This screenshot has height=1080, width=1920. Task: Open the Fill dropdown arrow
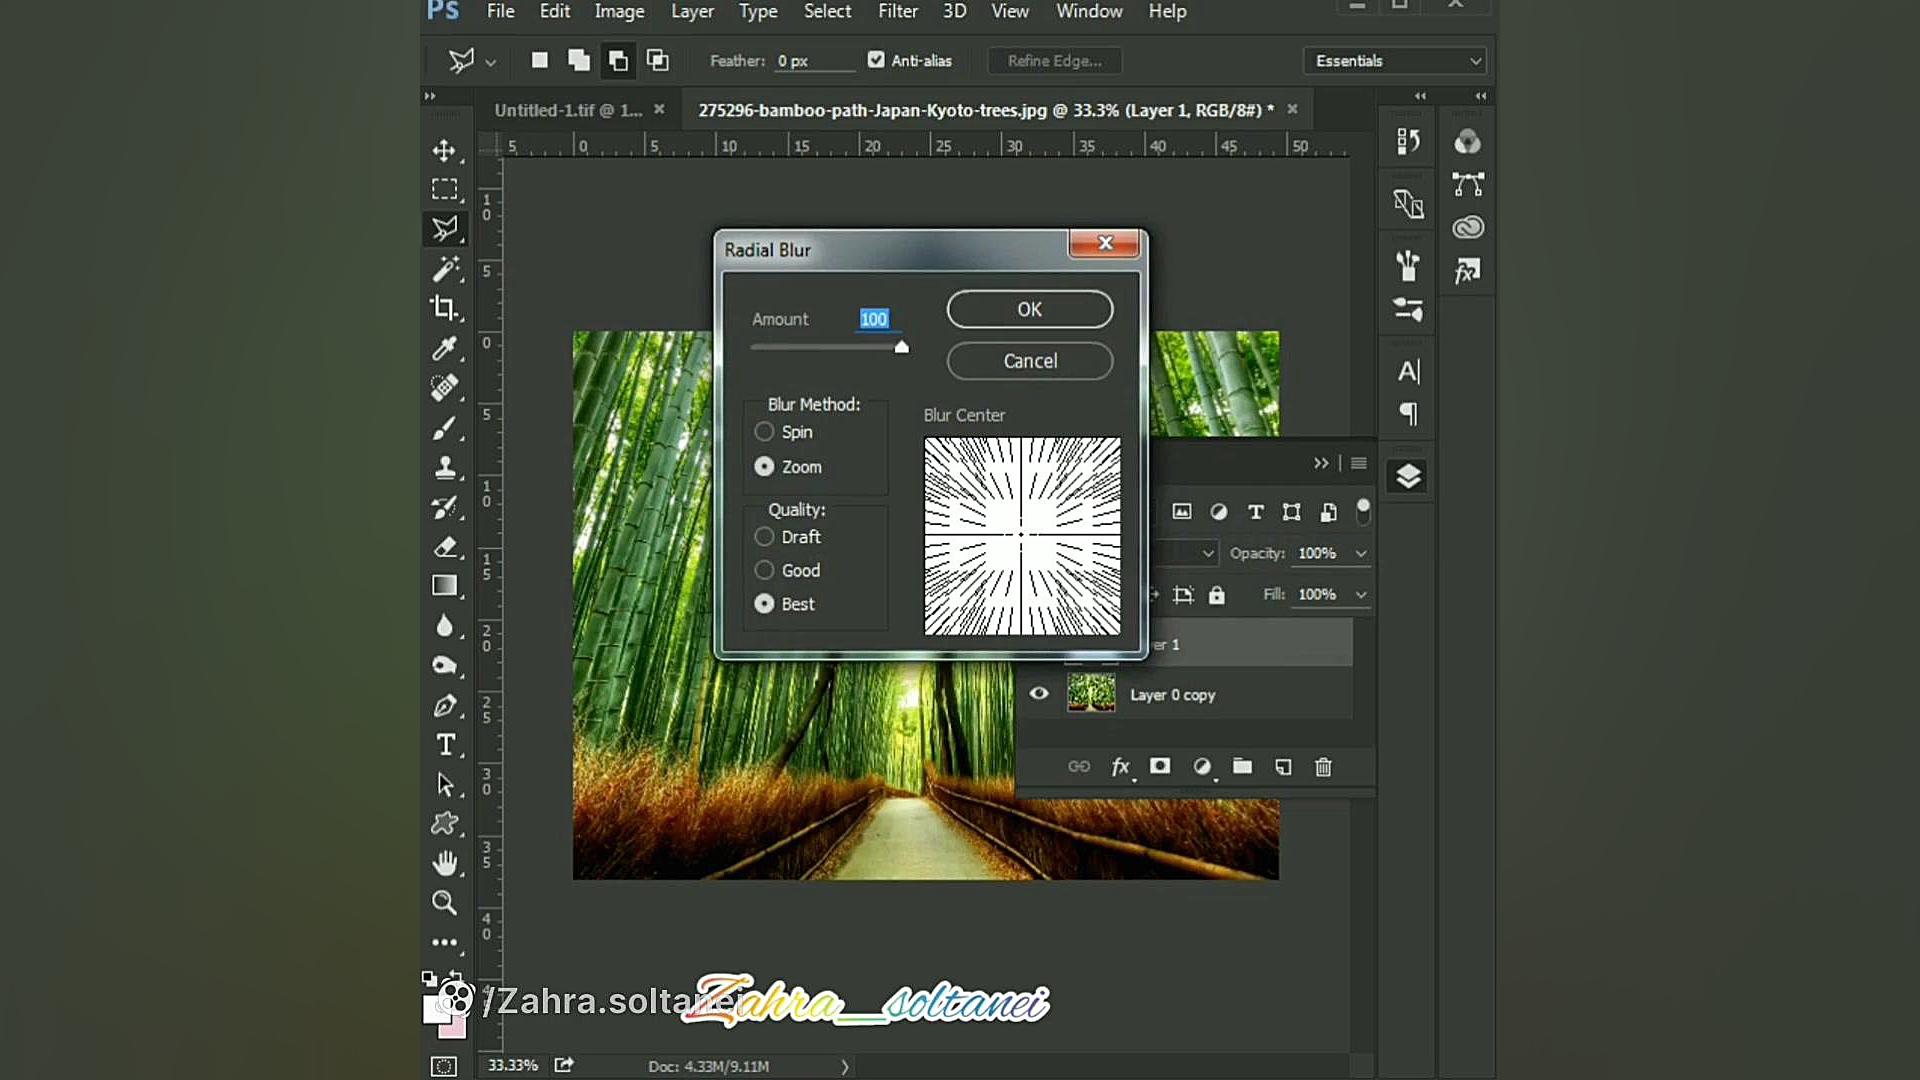click(x=1361, y=594)
